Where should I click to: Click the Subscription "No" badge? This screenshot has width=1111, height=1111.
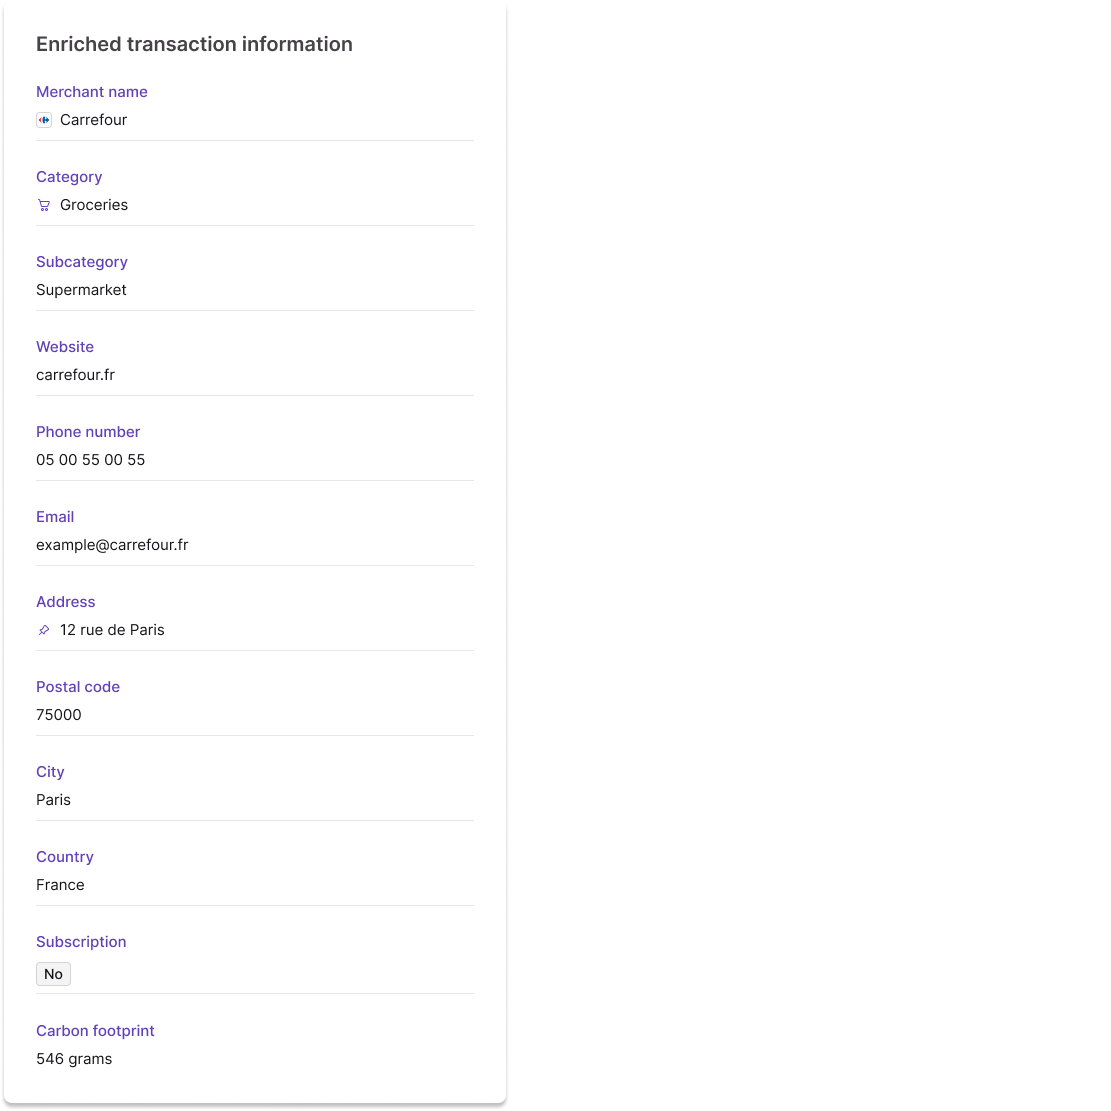[54, 974]
